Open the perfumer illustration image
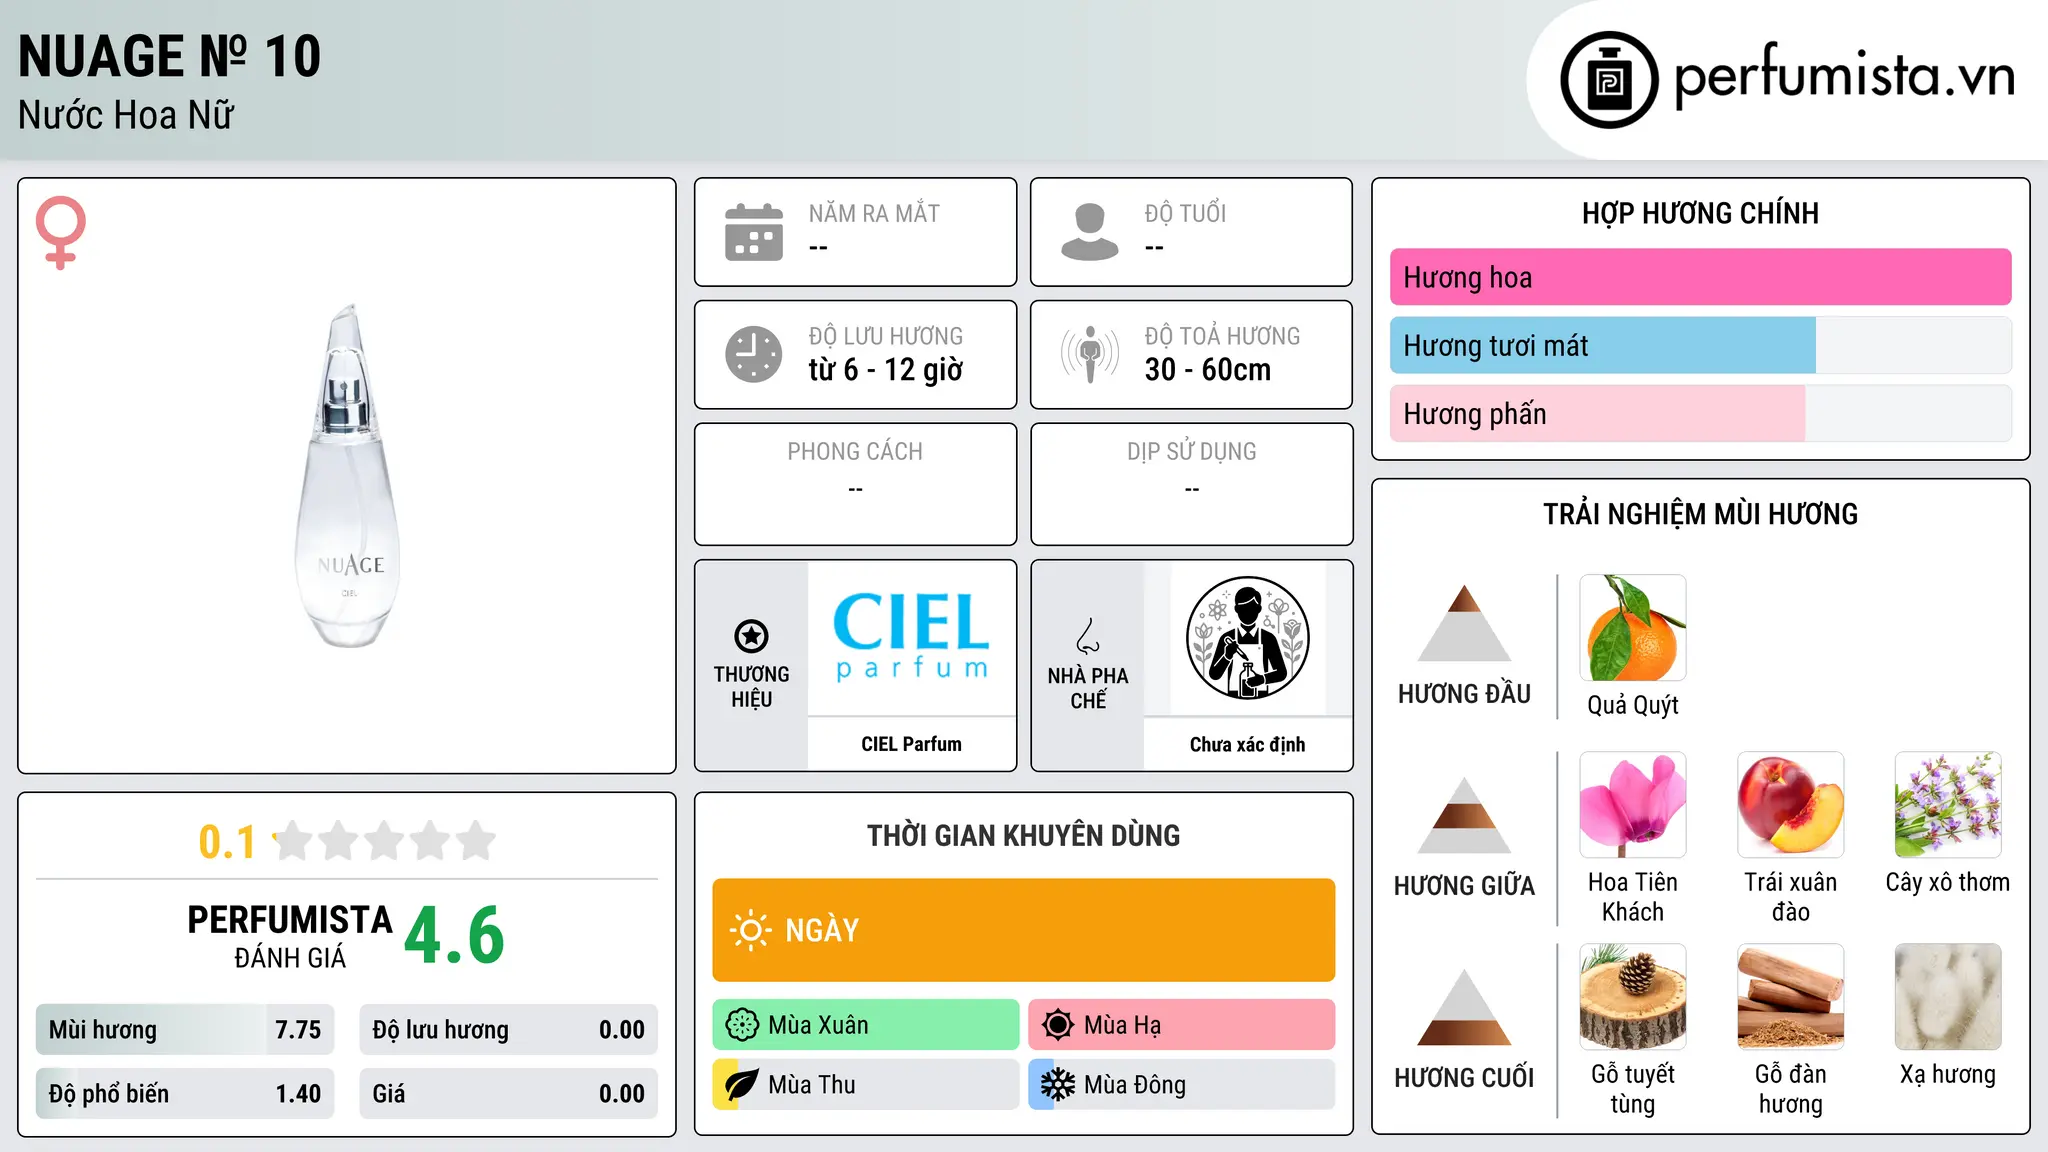2048x1152 pixels. 1247,638
